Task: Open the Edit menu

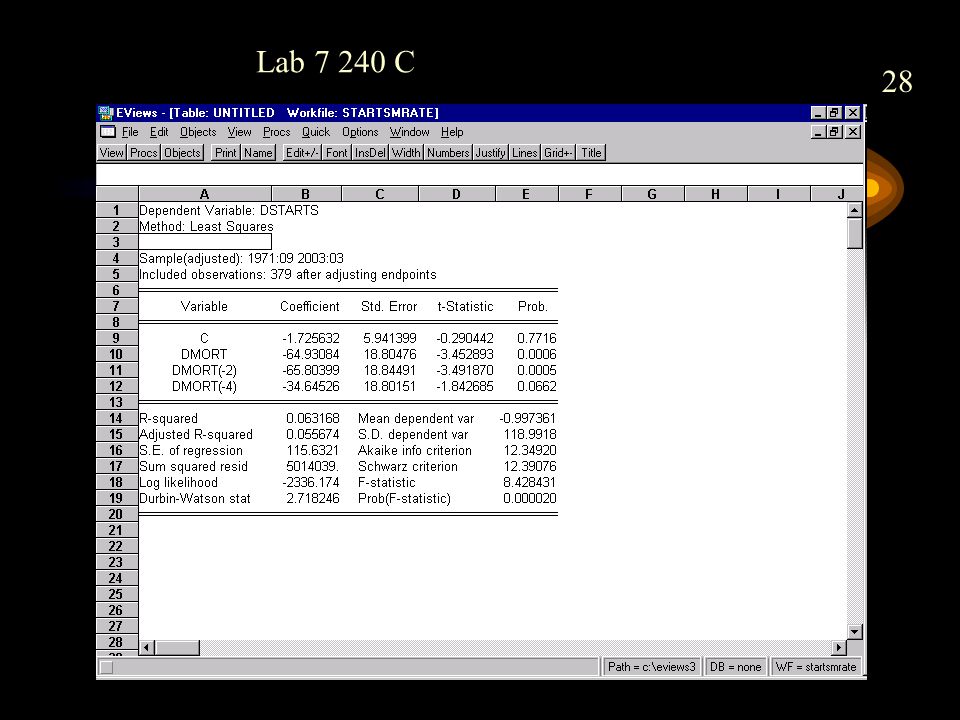Action: (x=159, y=132)
